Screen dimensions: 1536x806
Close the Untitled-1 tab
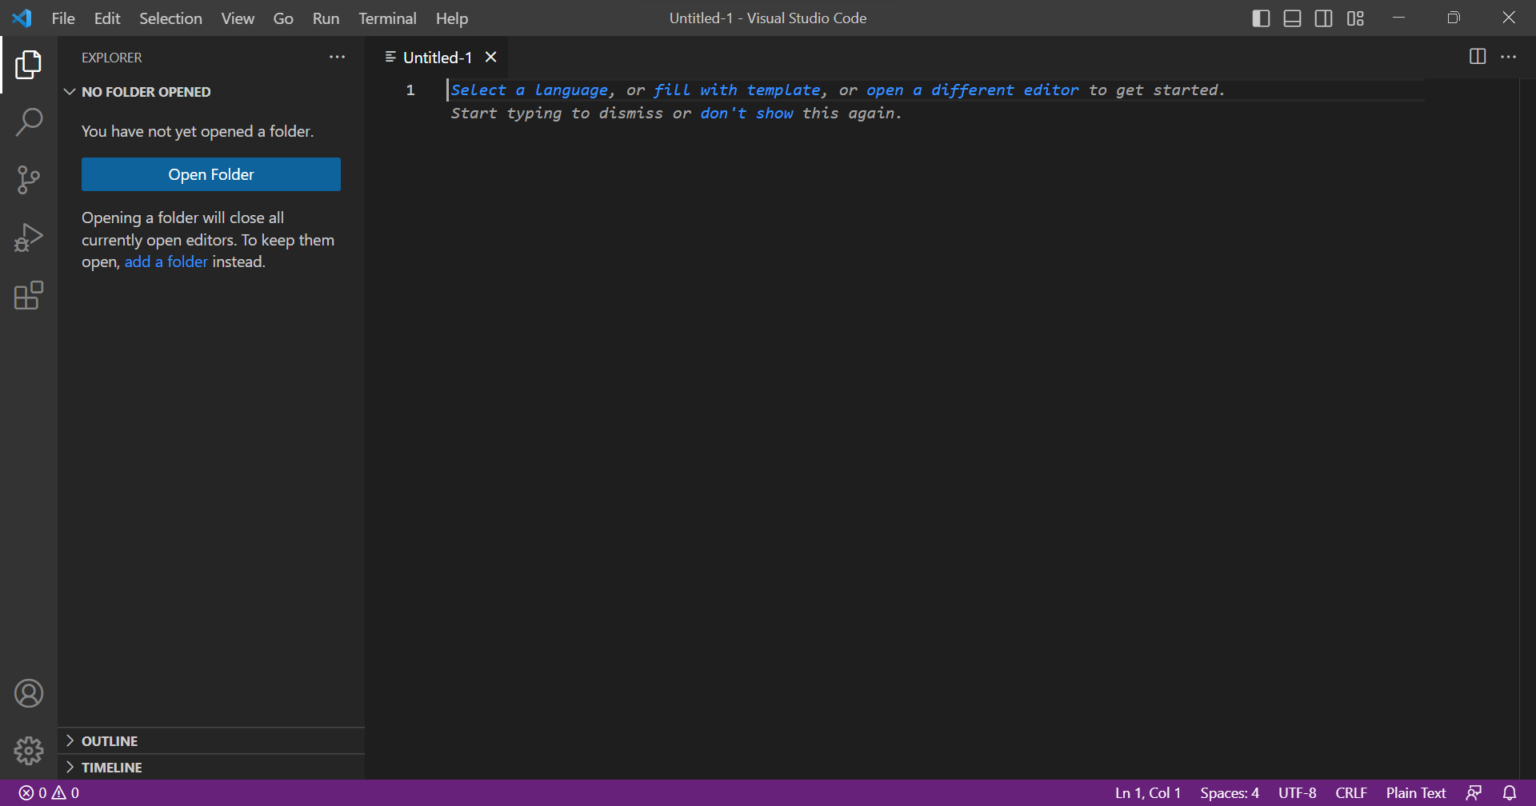tap(491, 57)
